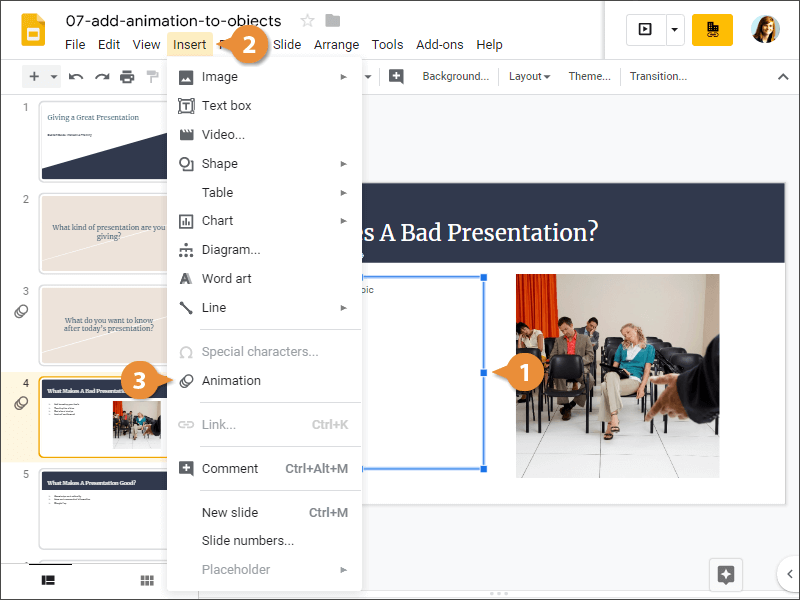
Task: Click the presentation title 07-add-animation-to-objects
Action: pyautogui.click(x=173, y=21)
